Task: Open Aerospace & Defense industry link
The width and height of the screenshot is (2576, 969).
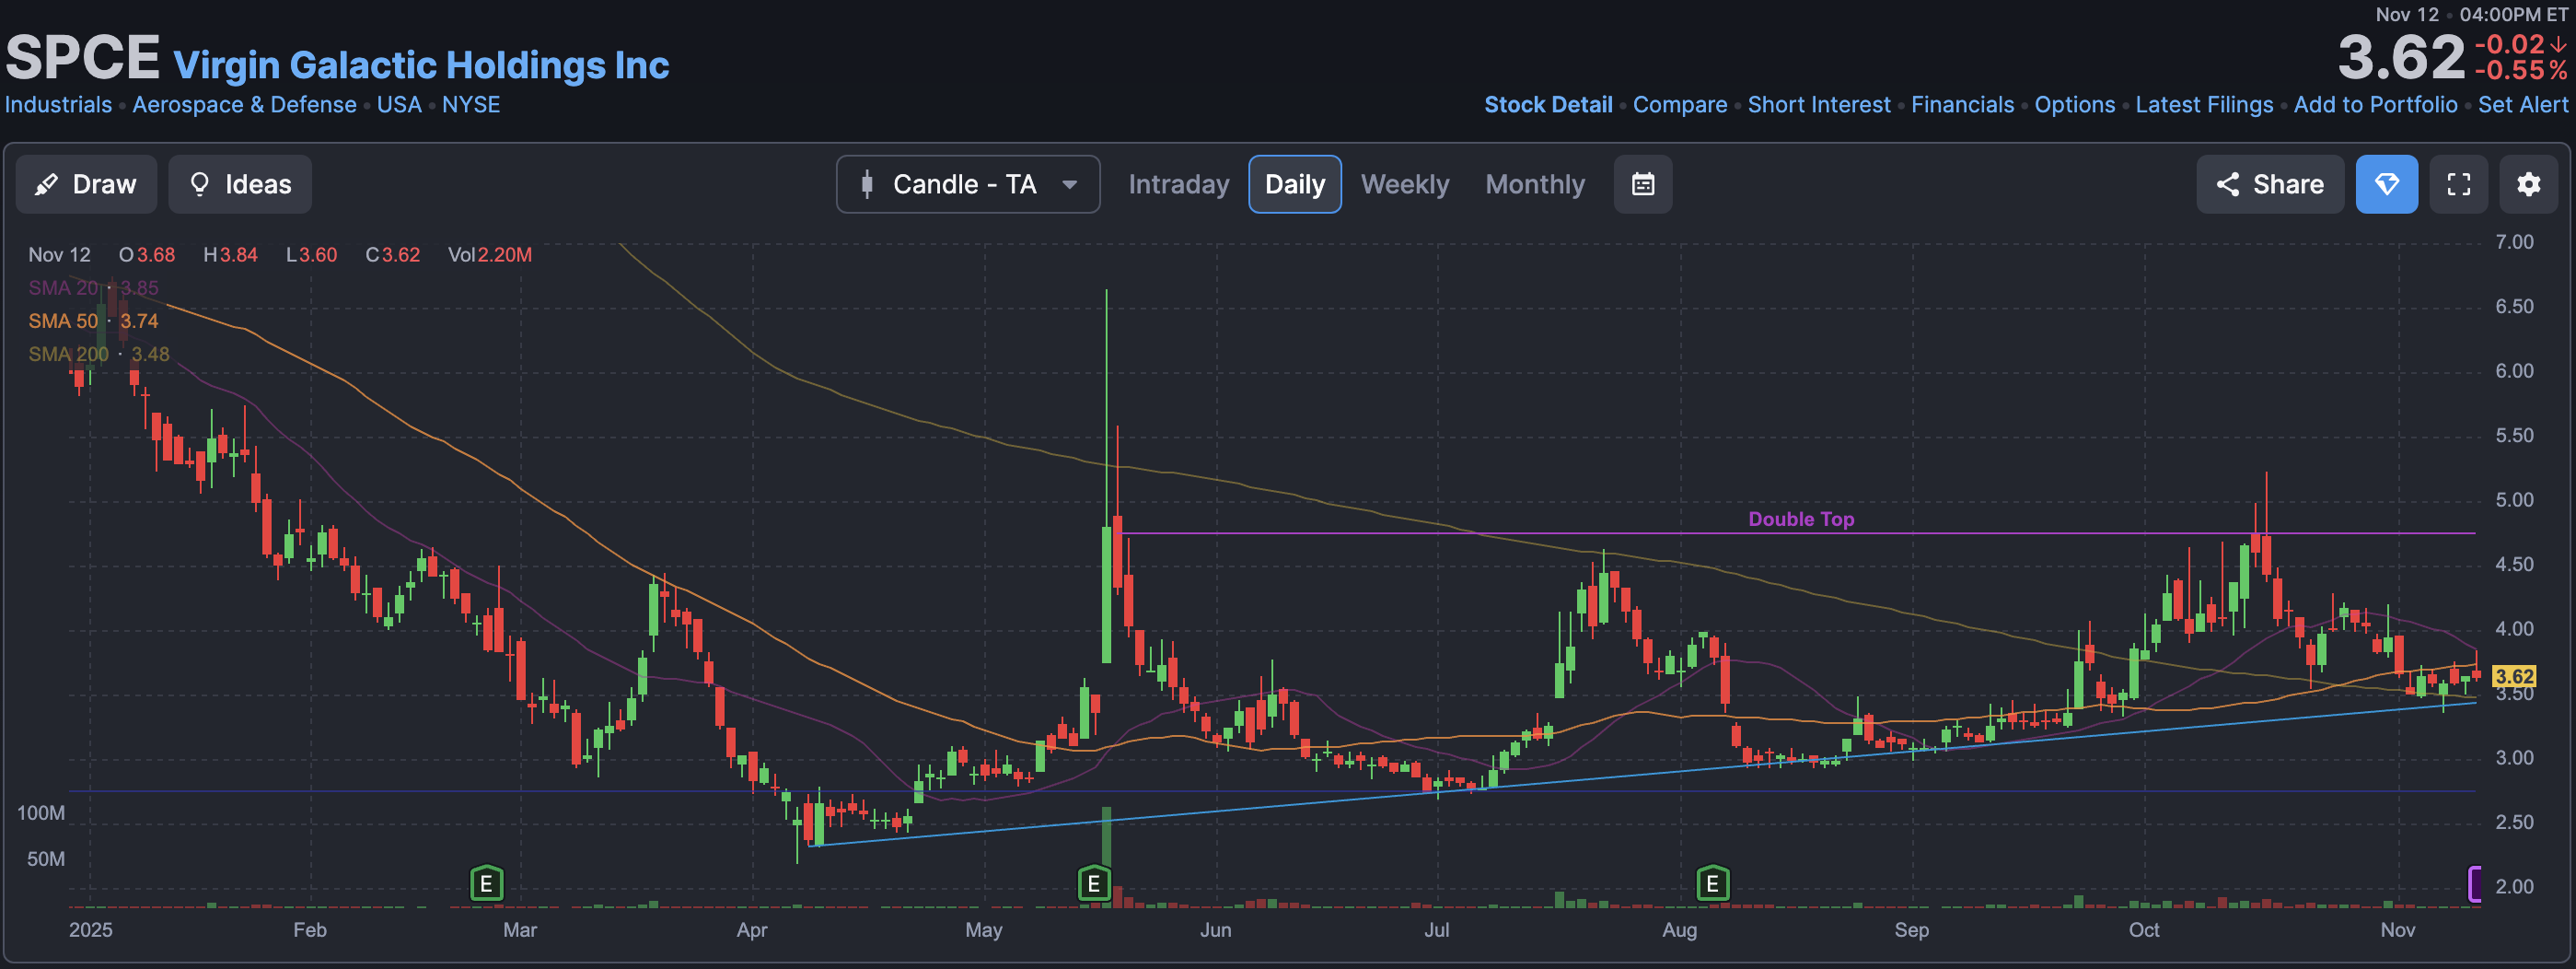Action: [x=244, y=104]
